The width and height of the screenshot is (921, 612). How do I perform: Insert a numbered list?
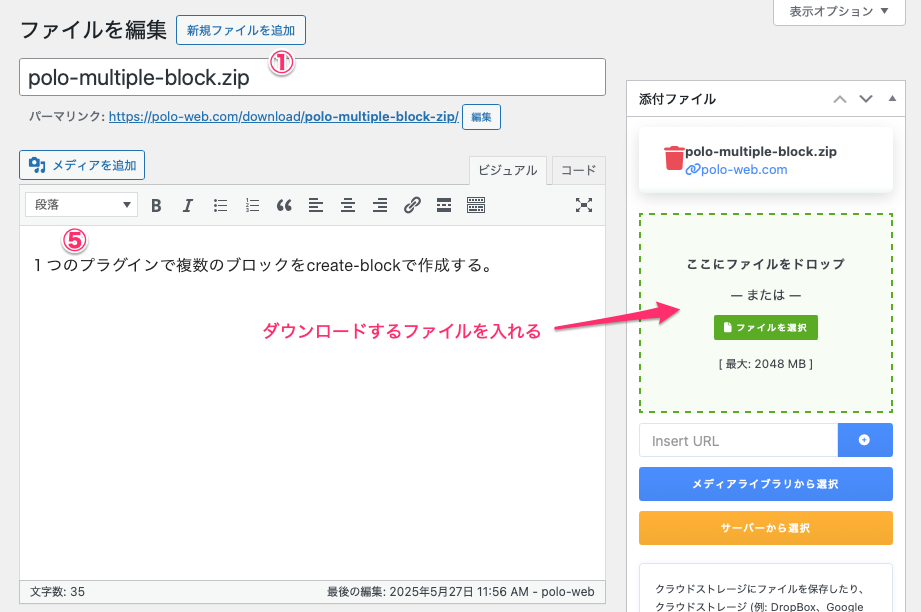(x=252, y=205)
